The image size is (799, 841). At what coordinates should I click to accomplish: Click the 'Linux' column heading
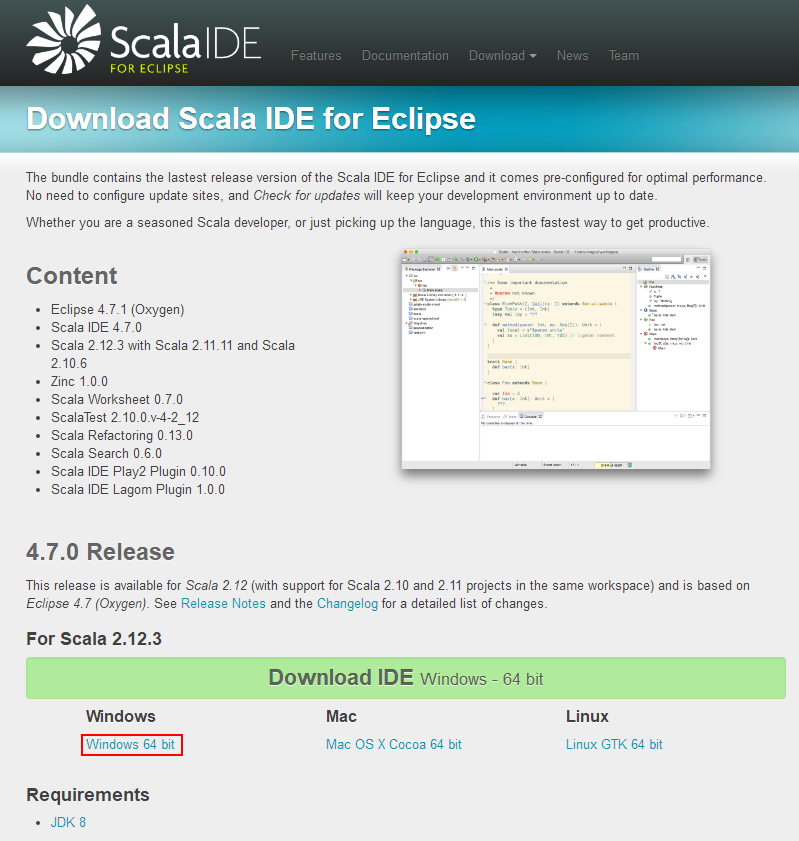tap(587, 716)
